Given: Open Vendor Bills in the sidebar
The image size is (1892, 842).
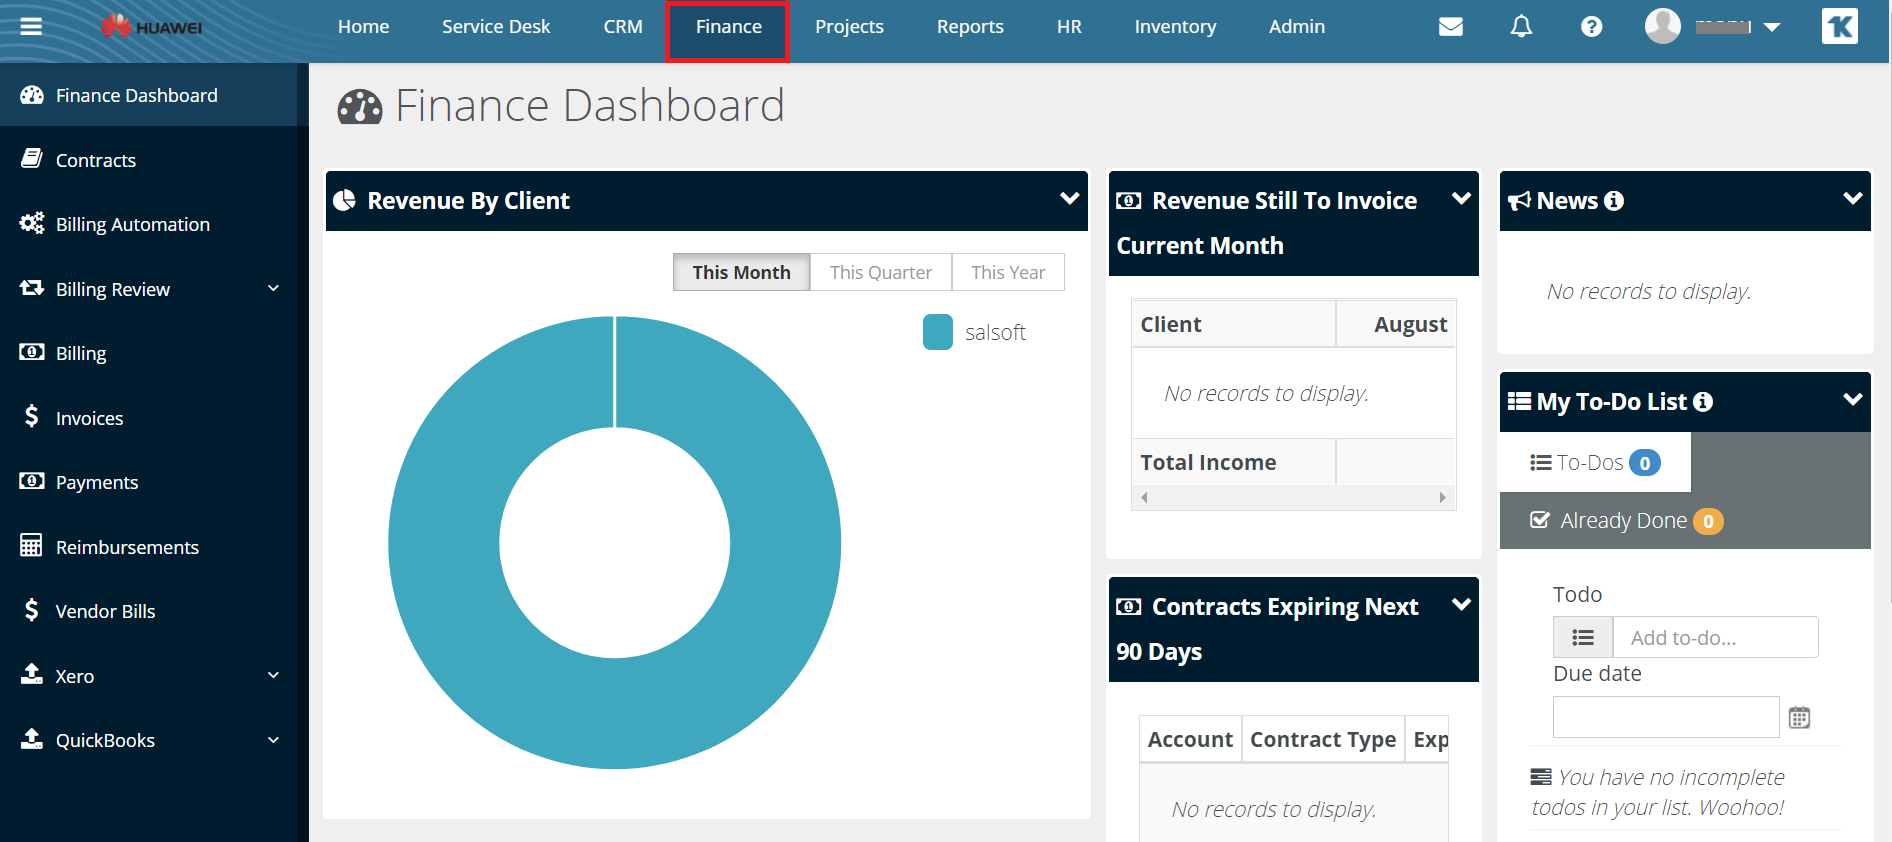Looking at the screenshot, I should [105, 611].
